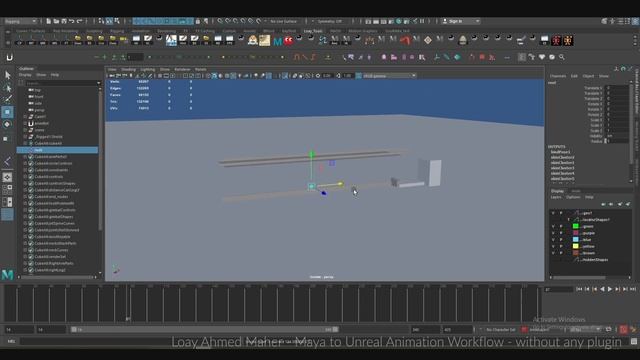This screenshot has width=640, height=360.
Task: Open Channel Box Channels menu
Action: 558,76
